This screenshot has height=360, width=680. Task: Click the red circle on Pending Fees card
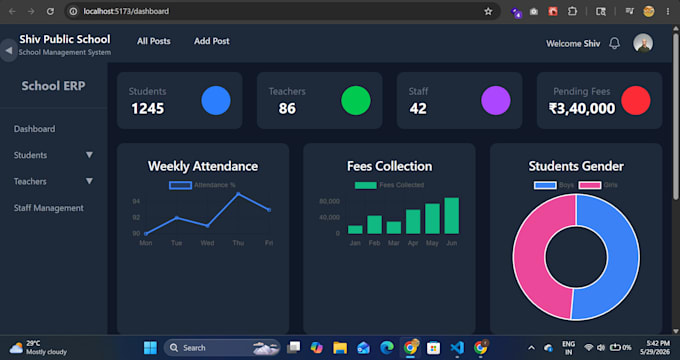(x=636, y=101)
